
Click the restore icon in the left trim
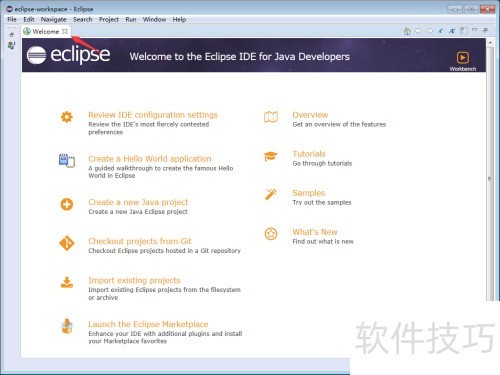coord(12,35)
